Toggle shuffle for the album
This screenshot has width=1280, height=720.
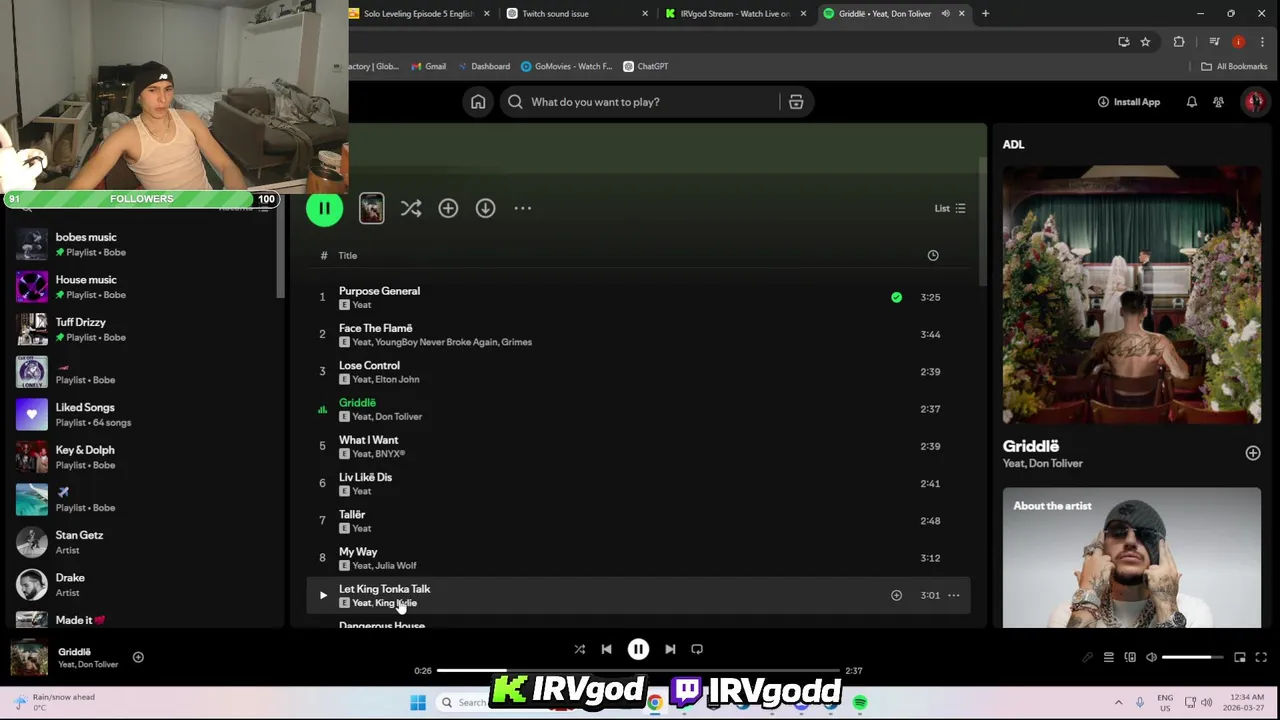pos(411,208)
